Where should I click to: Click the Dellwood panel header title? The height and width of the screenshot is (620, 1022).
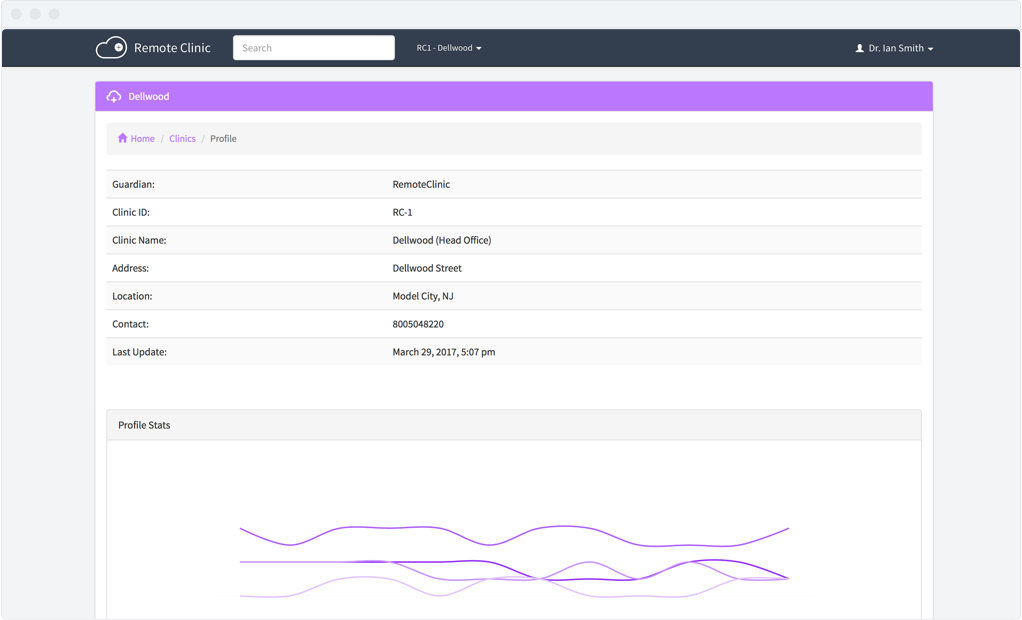pyautogui.click(x=148, y=97)
